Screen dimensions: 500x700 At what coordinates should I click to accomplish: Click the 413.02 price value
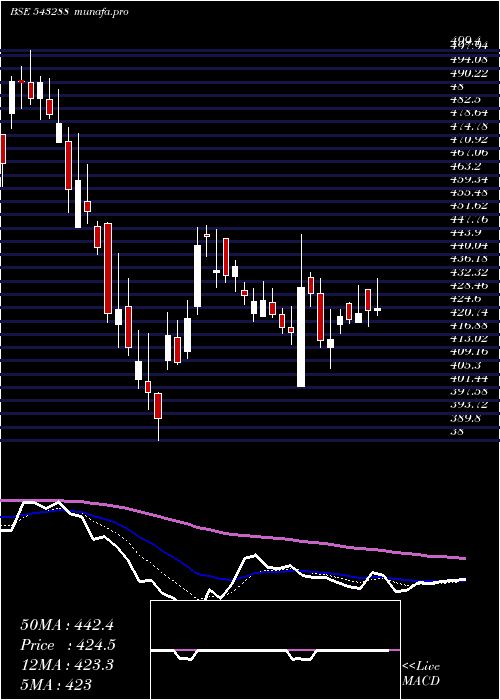click(469, 339)
